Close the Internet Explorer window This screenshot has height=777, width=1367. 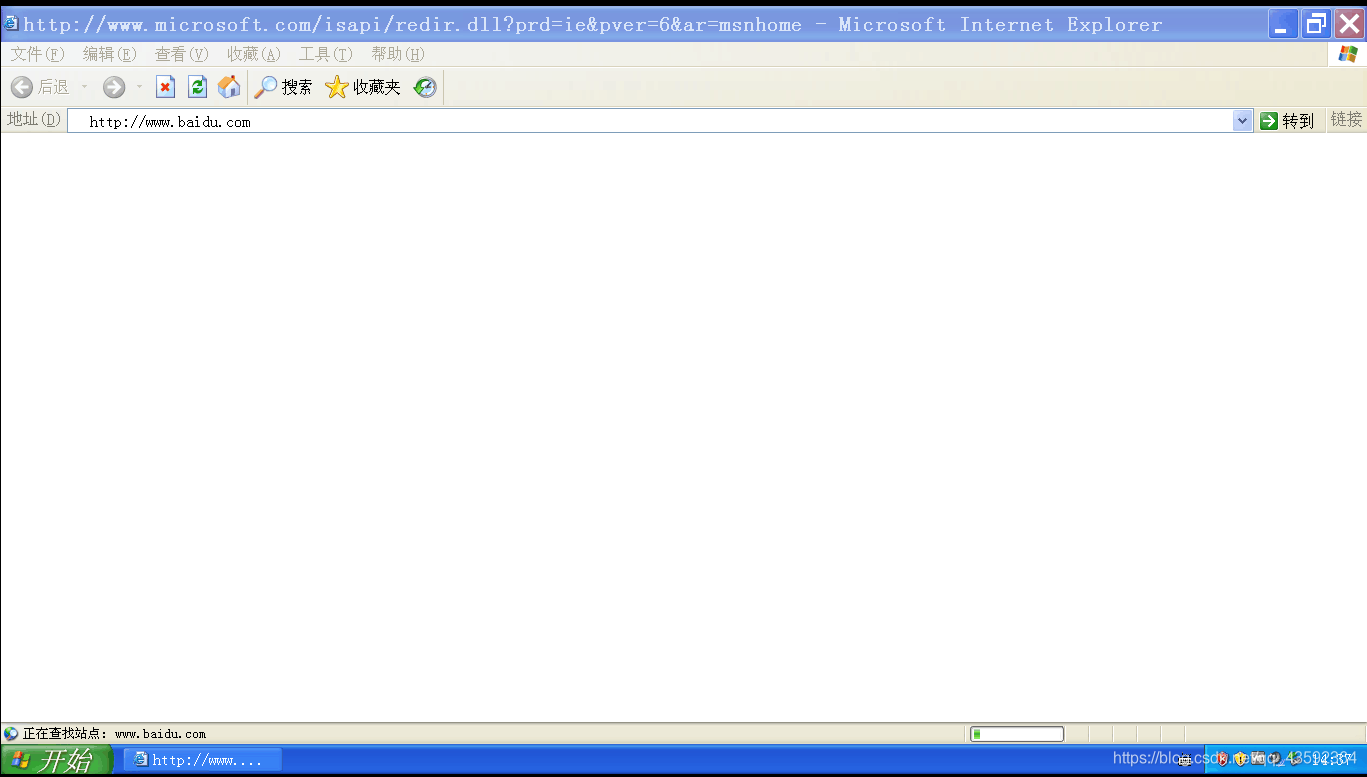[1349, 24]
